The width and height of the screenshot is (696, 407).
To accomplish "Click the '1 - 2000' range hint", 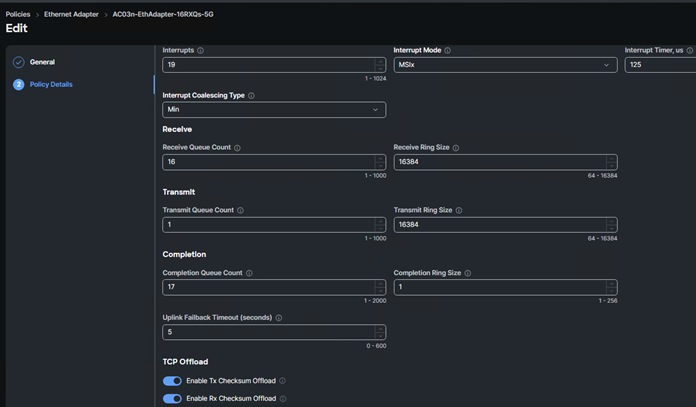I will tap(375, 301).
